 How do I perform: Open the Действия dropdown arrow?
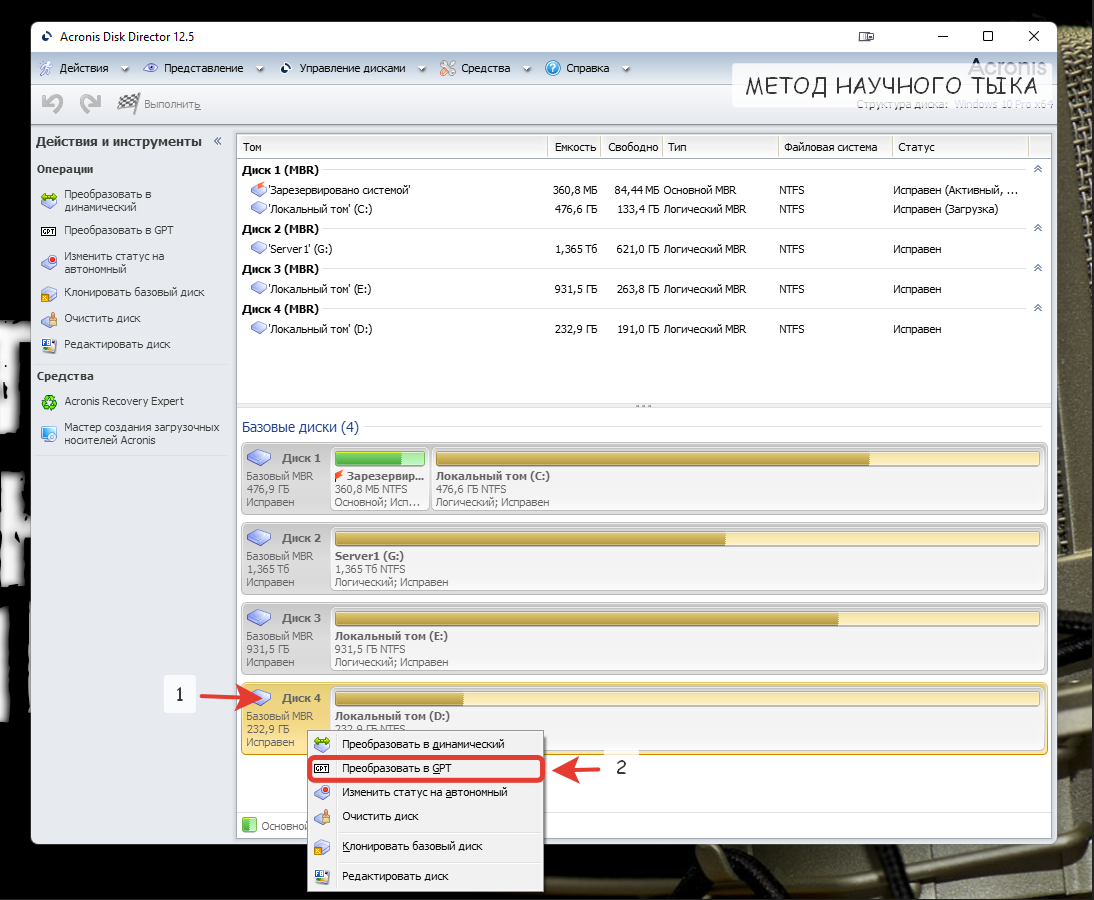pos(125,69)
